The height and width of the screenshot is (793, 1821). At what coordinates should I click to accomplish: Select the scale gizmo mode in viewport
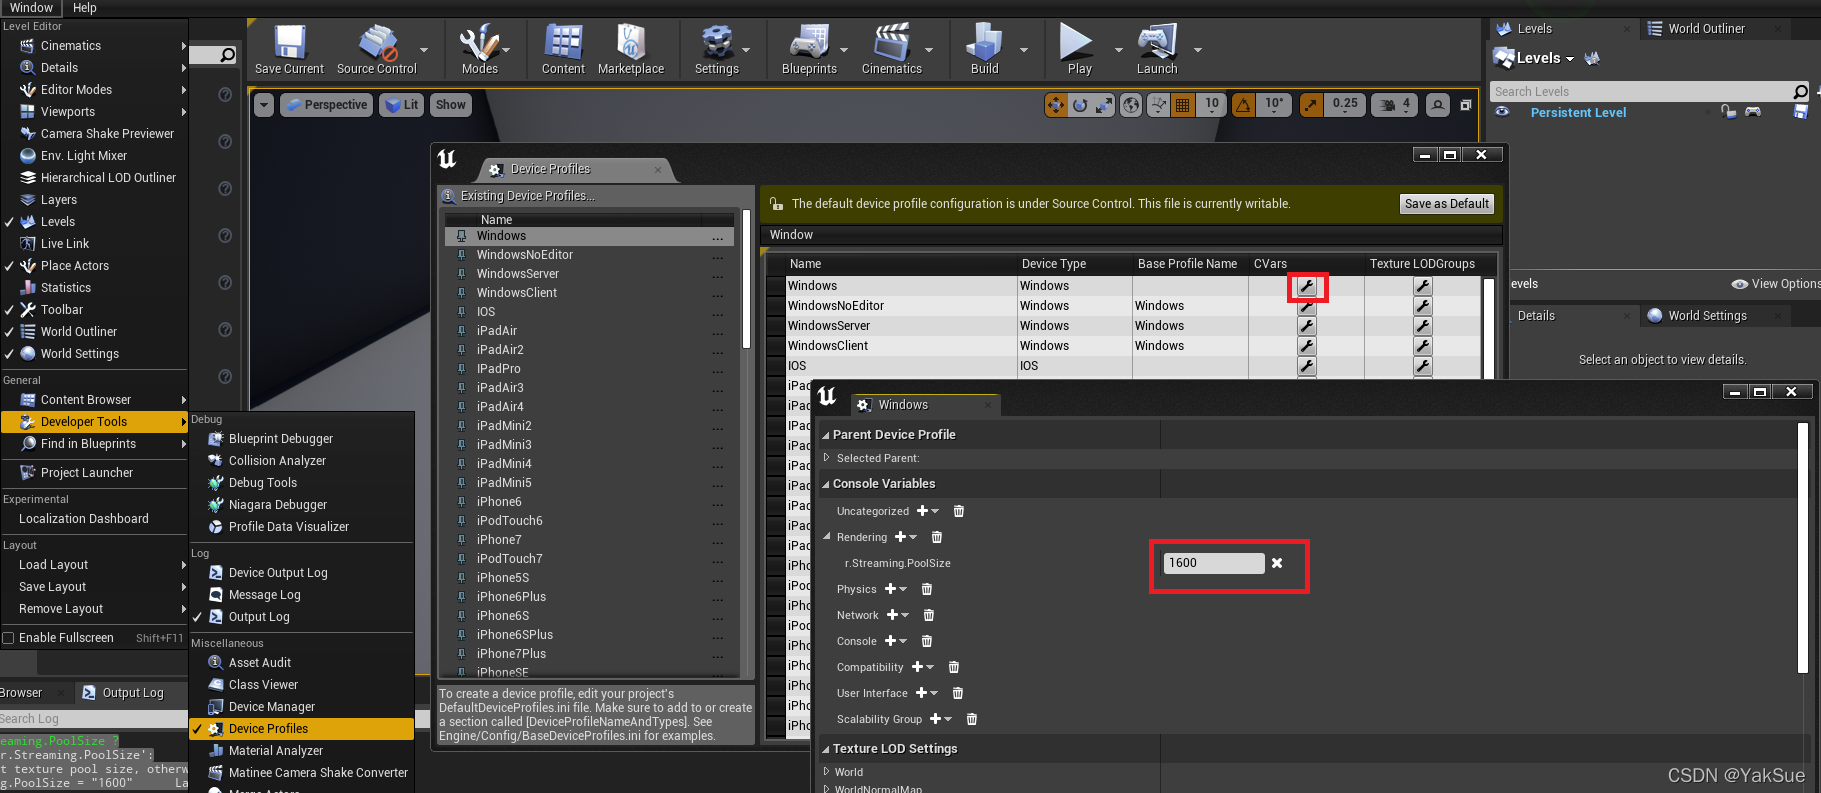1104,104
